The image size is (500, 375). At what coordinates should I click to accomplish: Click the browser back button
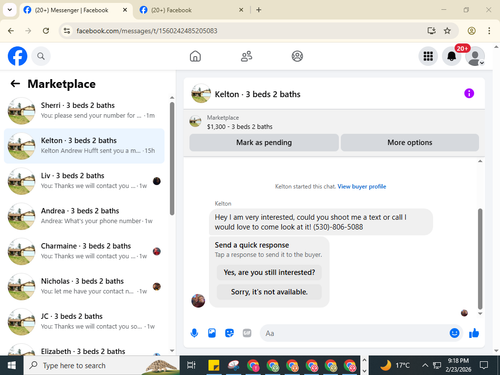click(x=11, y=31)
